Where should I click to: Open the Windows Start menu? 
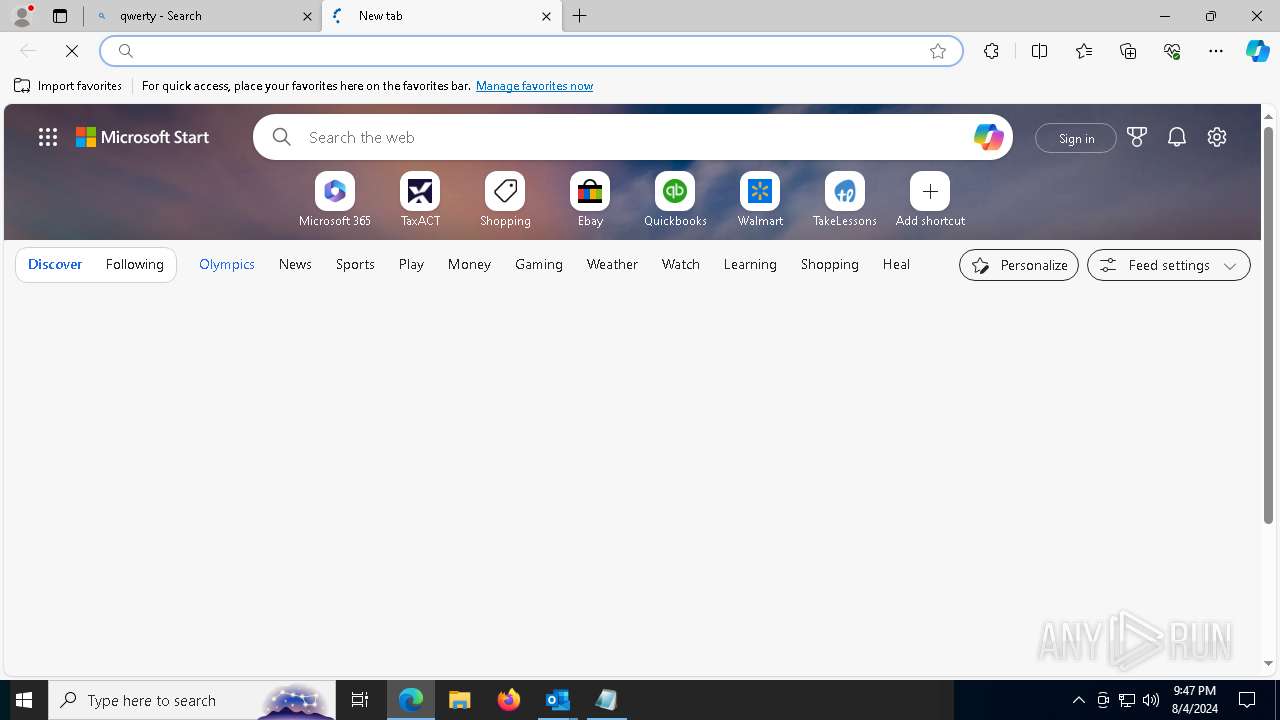(24, 700)
